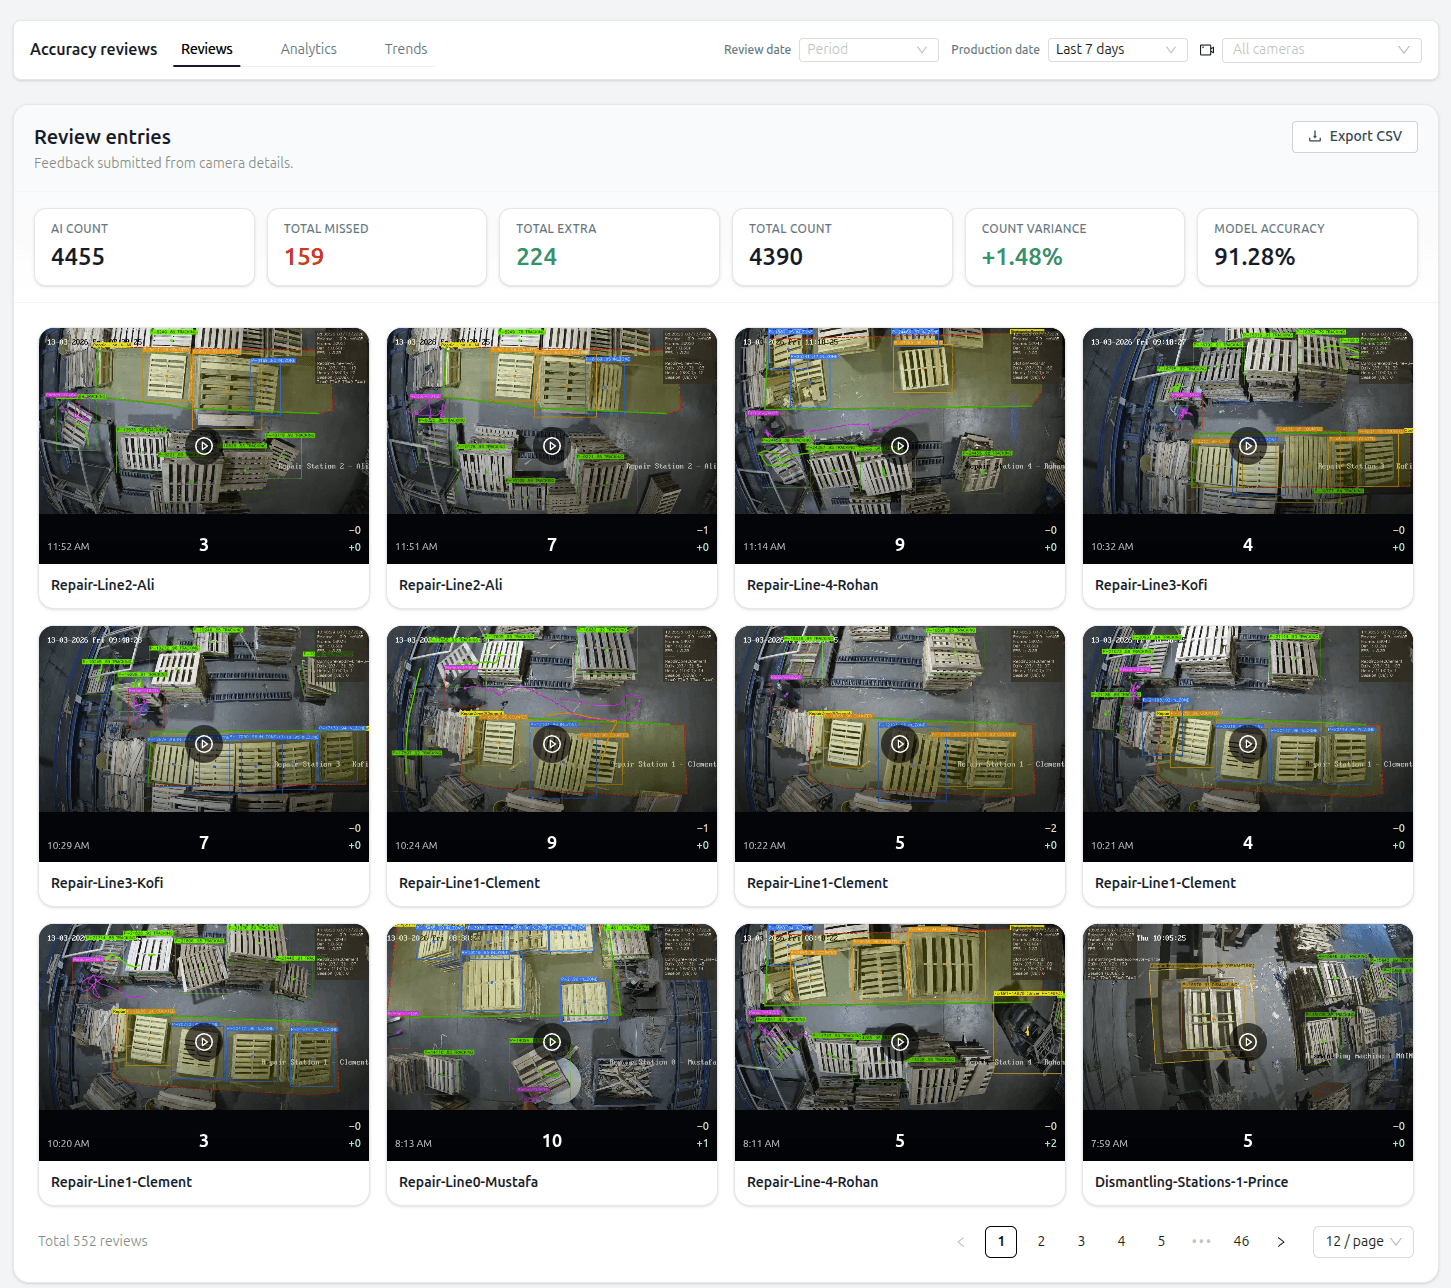1451x1288 pixels.
Task: Click the download icon inside Export CSV
Action: [x=1315, y=136]
